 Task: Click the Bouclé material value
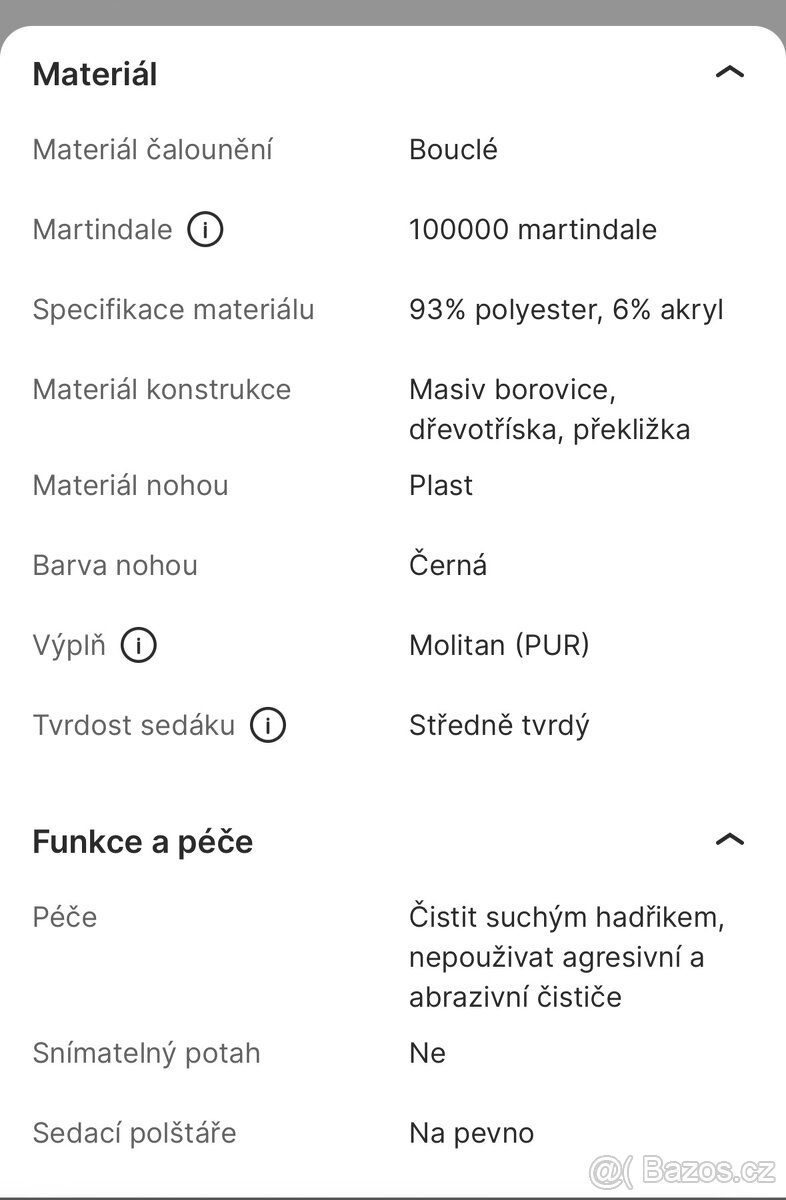tap(454, 149)
